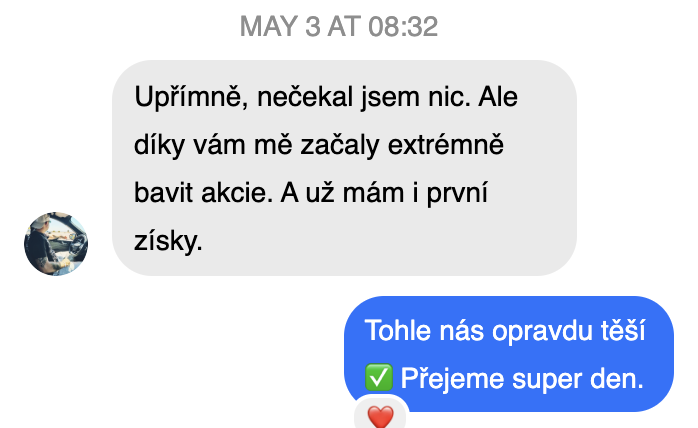Select the word akcie in gray bubble
The image size is (698, 428).
coord(237,193)
